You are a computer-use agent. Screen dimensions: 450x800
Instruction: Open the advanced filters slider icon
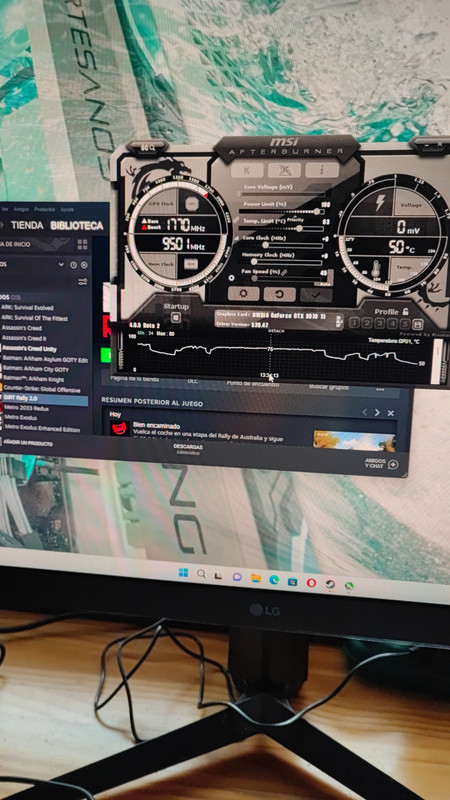(83, 282)
